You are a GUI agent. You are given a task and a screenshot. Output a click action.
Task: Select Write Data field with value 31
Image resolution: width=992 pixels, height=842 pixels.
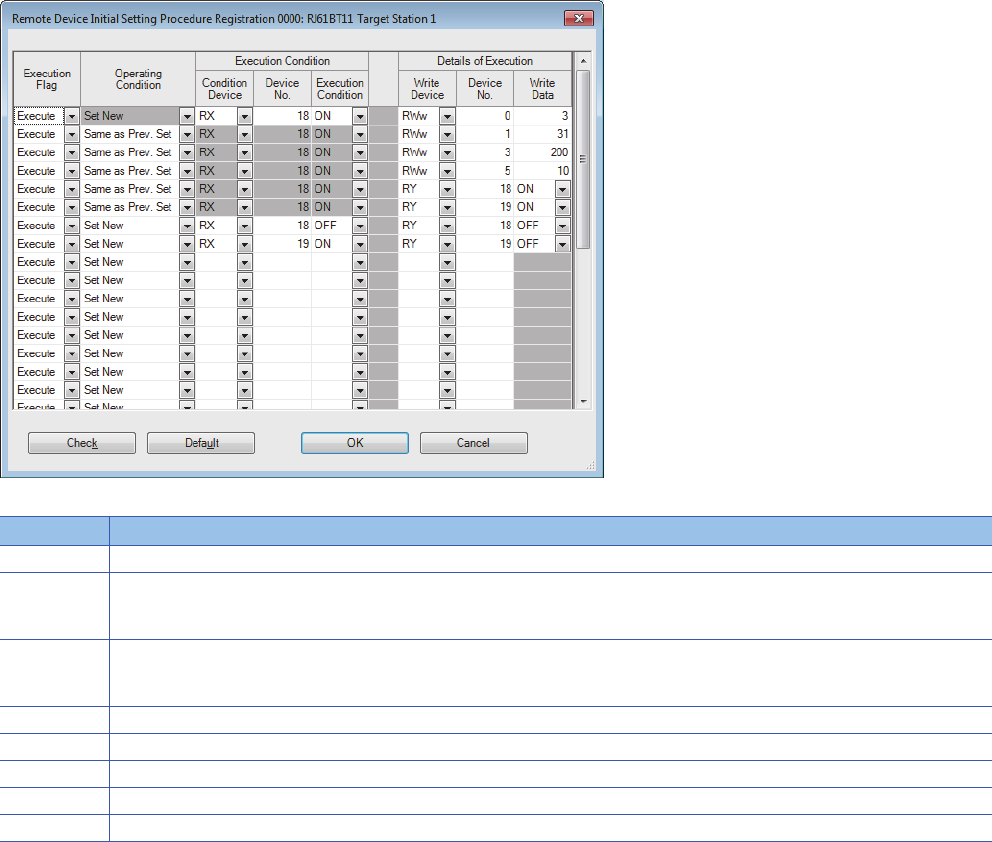pos(542,134)
